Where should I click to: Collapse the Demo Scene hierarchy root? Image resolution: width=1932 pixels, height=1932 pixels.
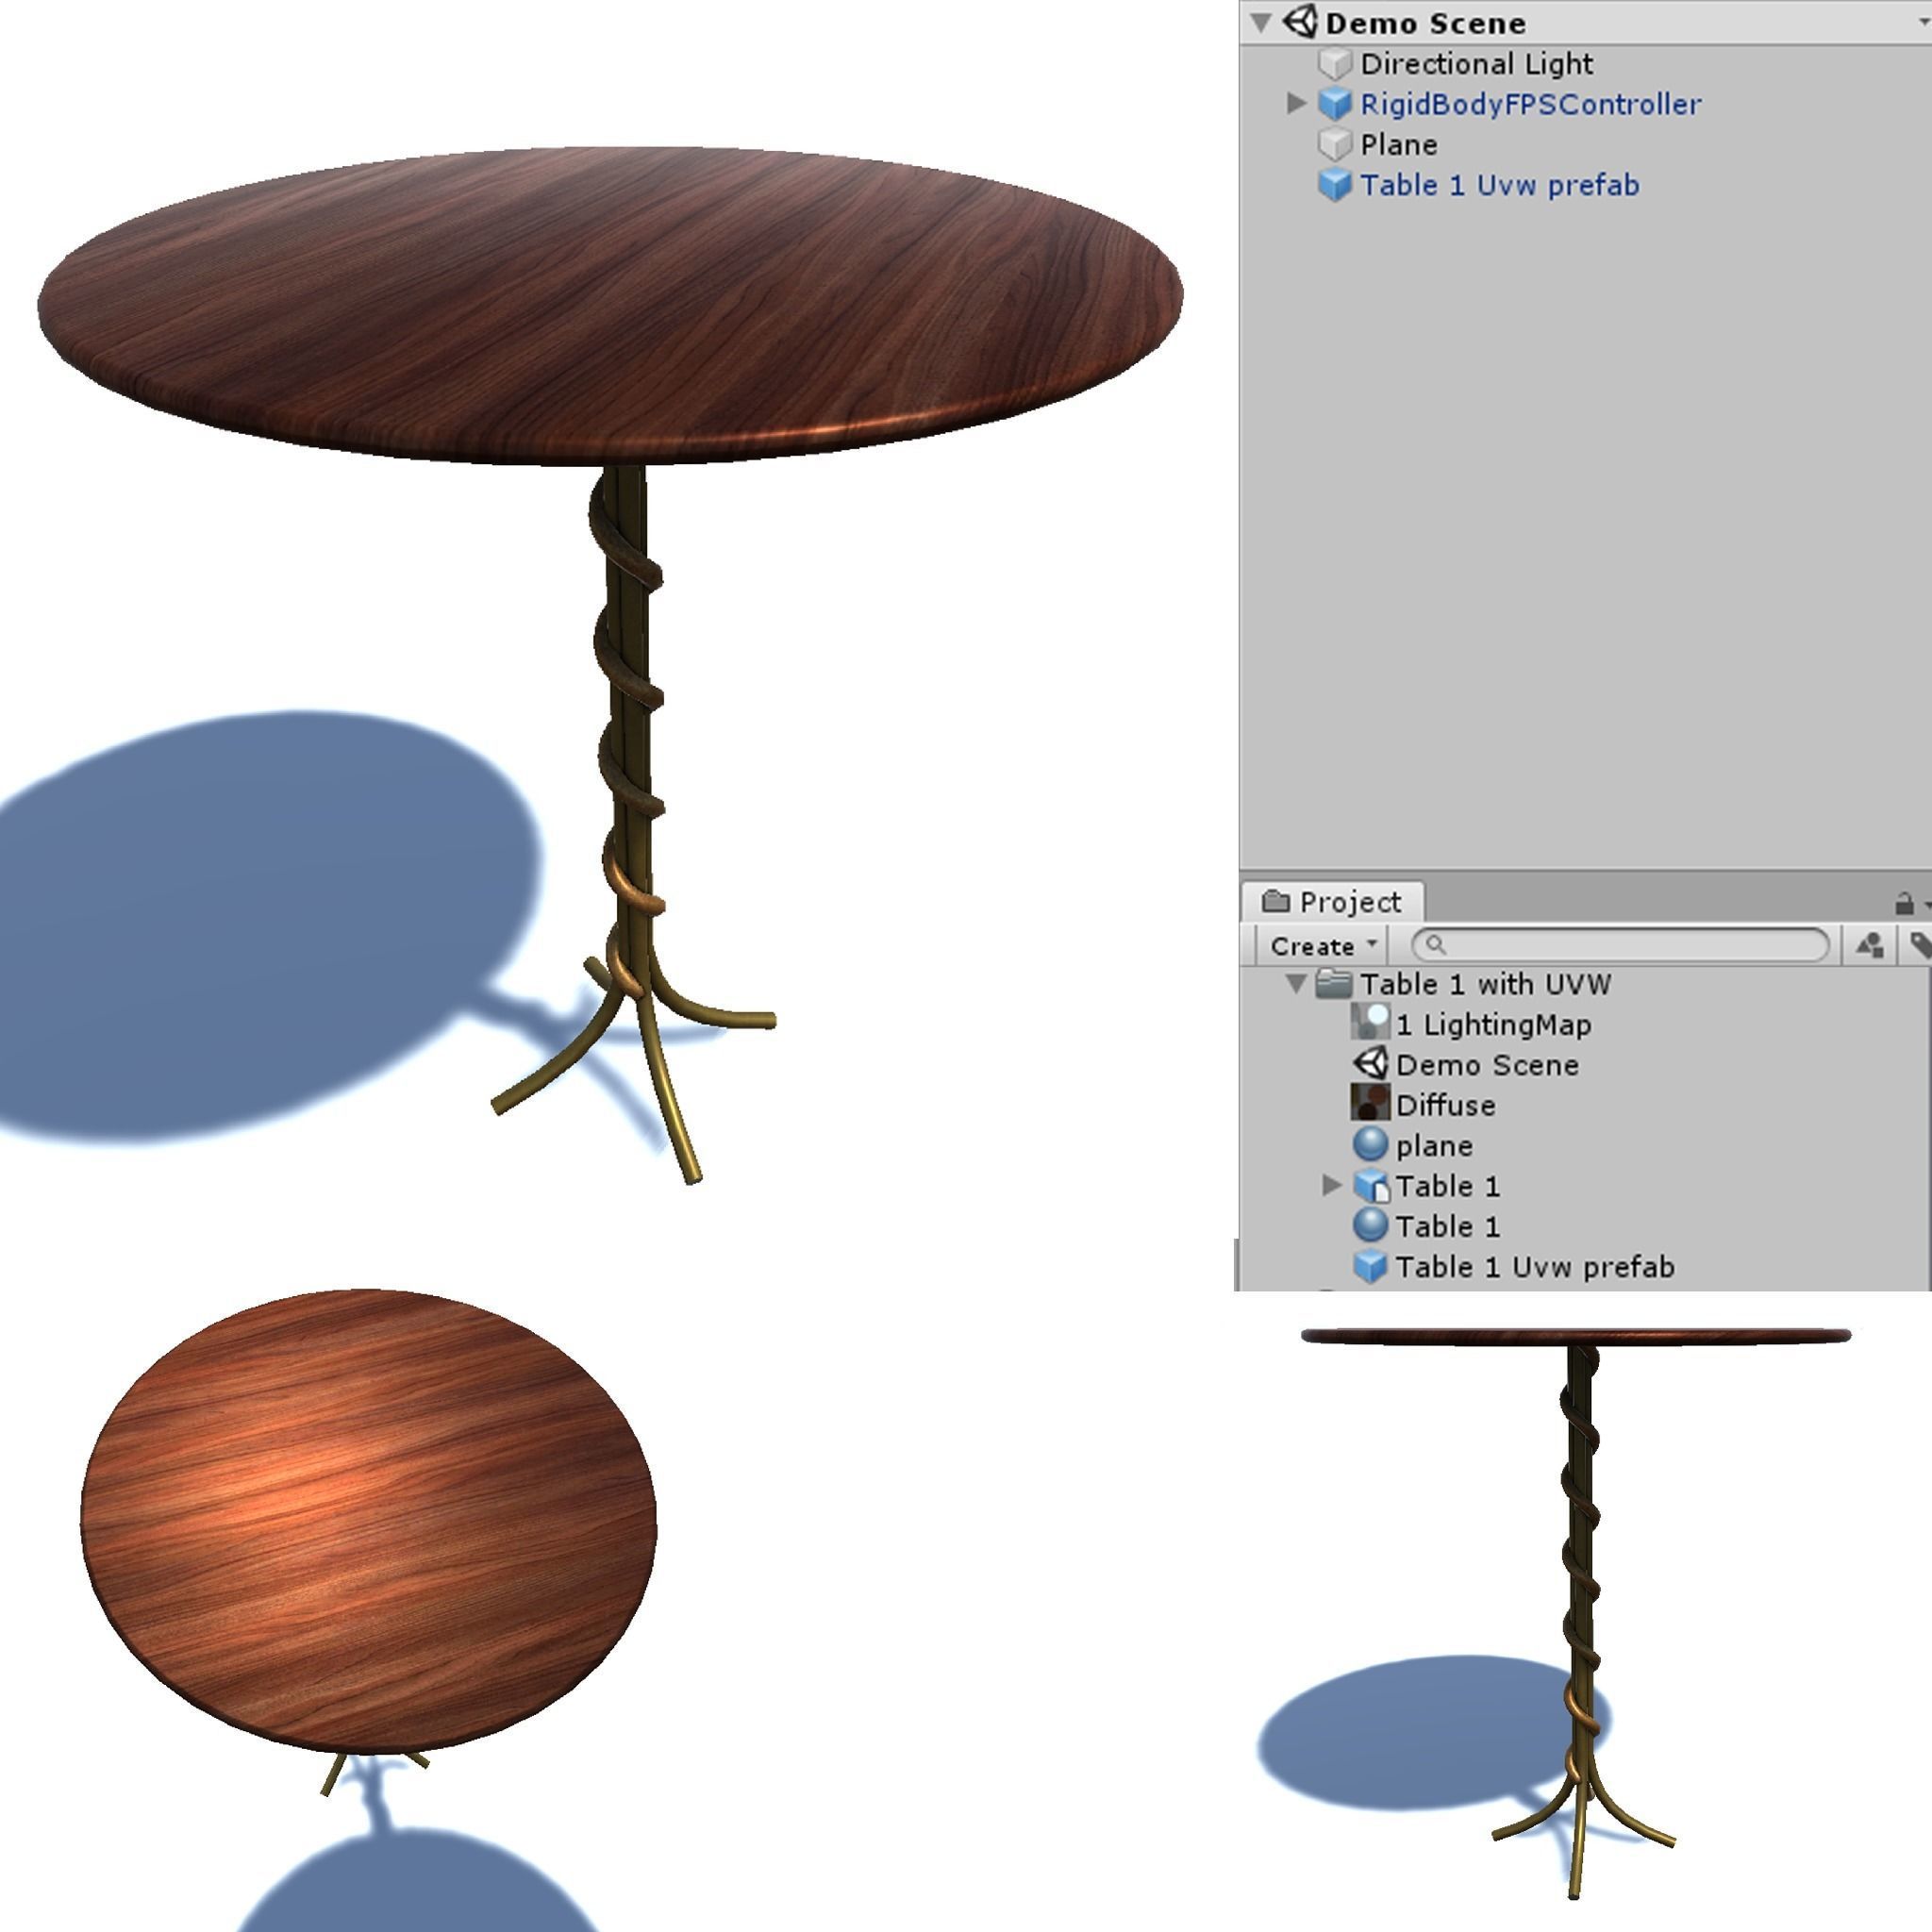1261,22
